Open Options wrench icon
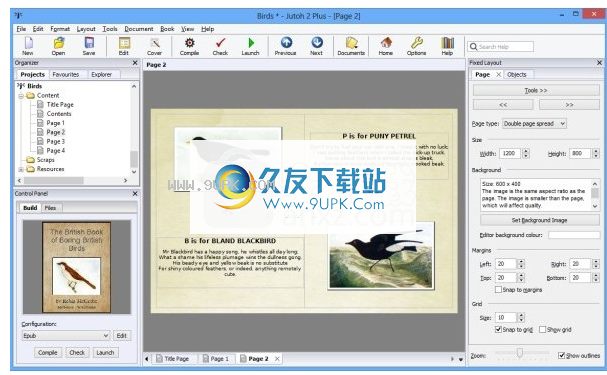607x375 pixels. point(417,43)
